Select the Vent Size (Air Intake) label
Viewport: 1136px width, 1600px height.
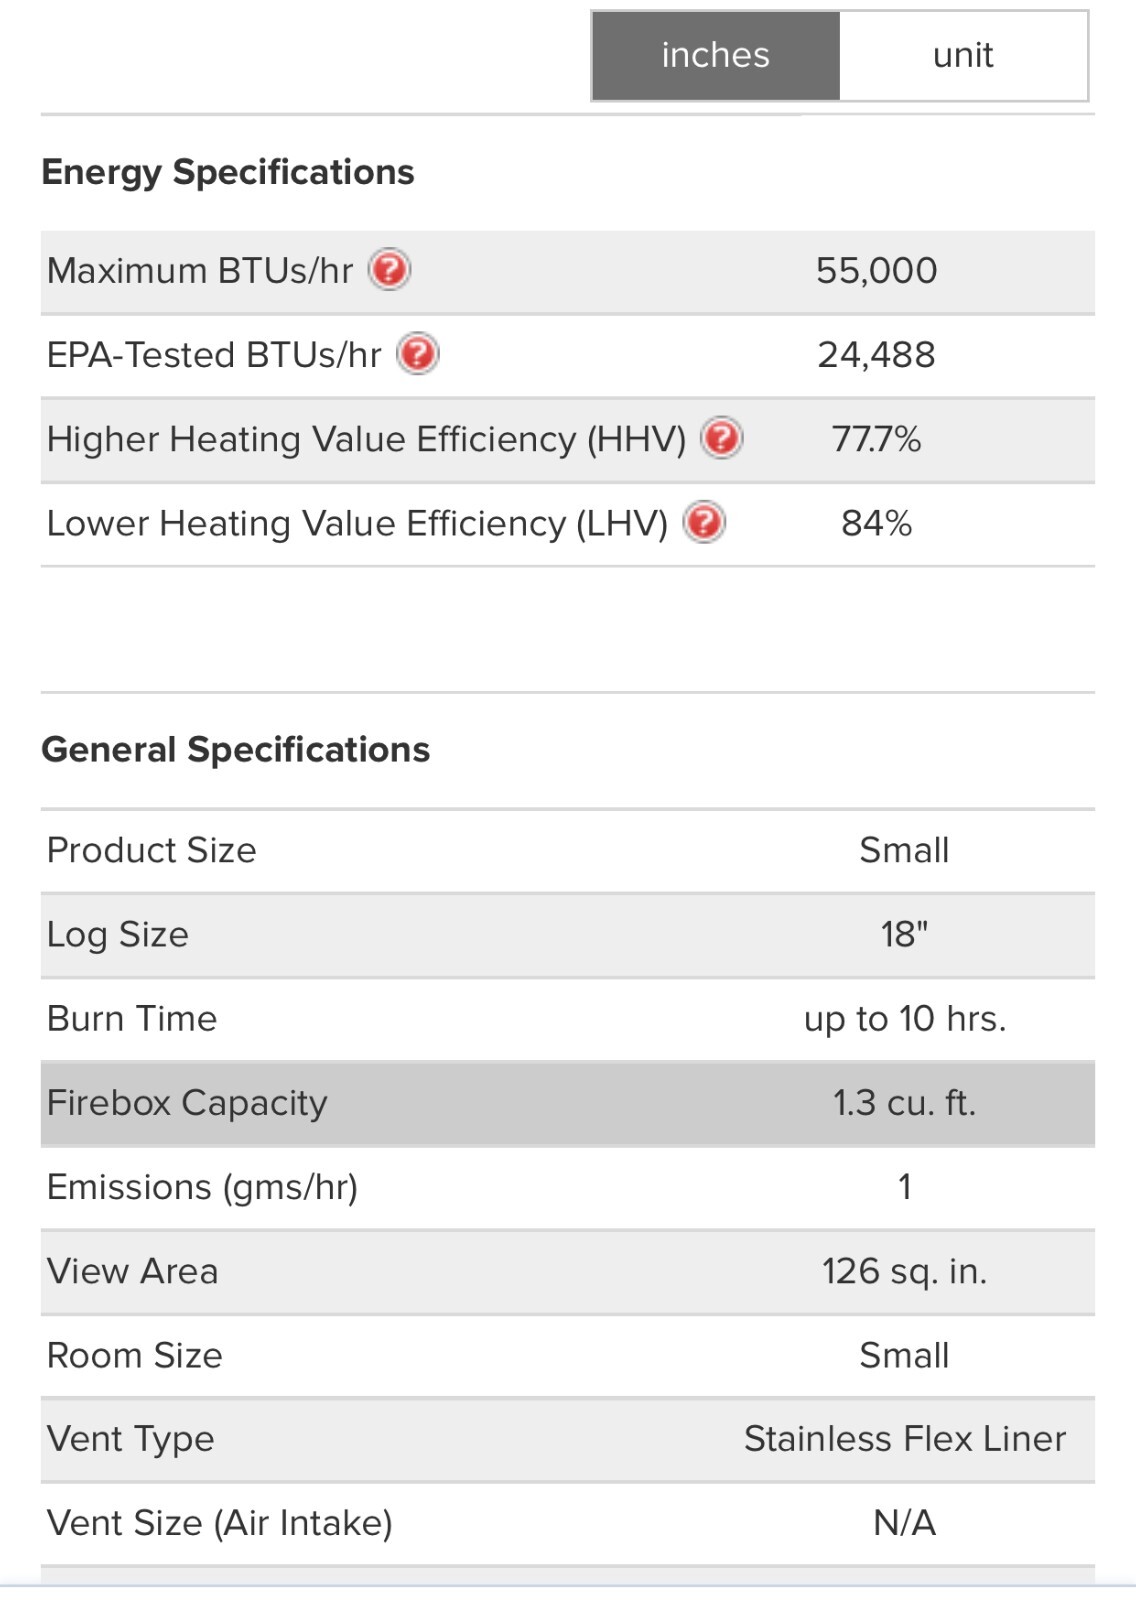coord(220,1523)
